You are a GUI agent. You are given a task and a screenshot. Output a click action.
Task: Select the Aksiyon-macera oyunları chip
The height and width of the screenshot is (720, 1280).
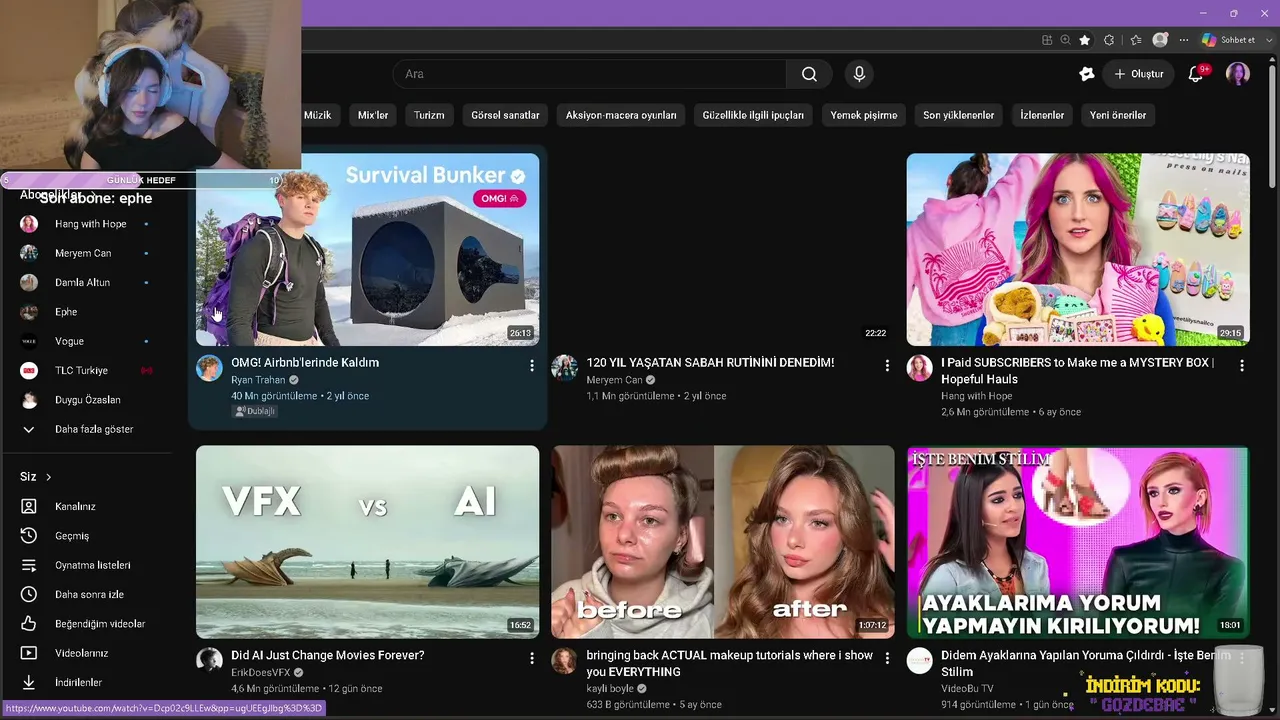click(621, 115)
